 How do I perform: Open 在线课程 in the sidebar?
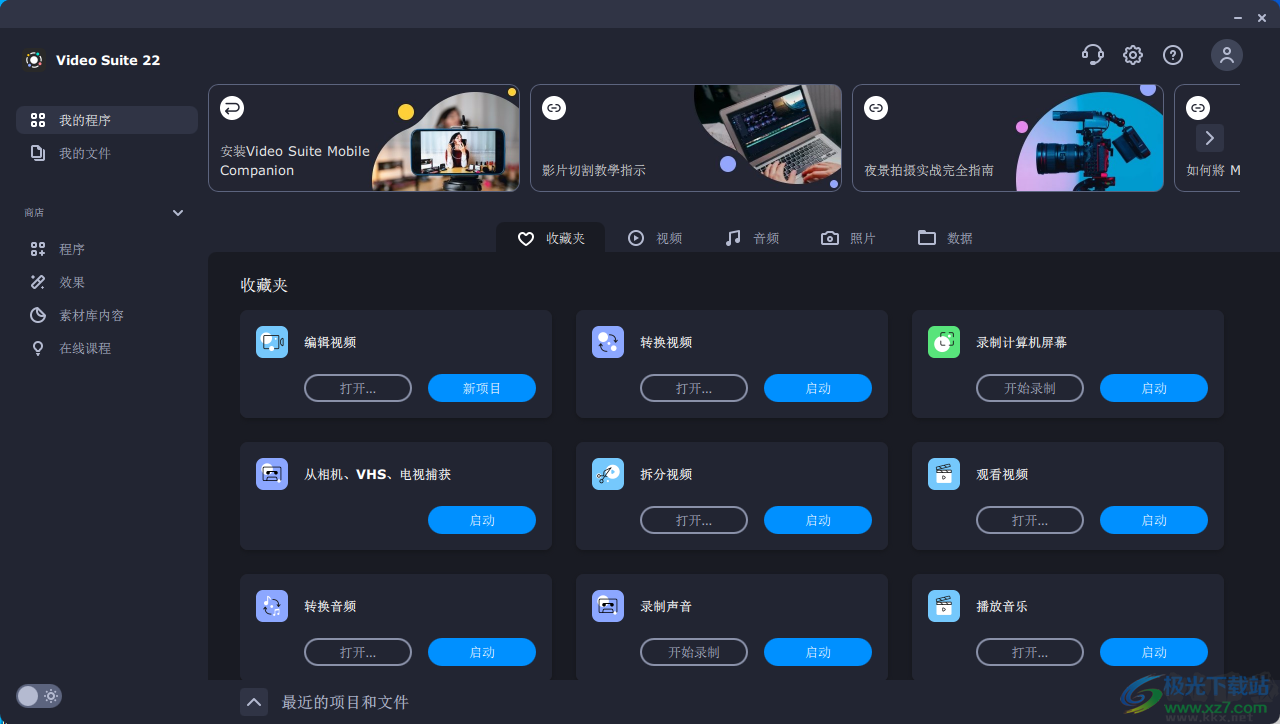pyautogui.click(x=107, y=348)
